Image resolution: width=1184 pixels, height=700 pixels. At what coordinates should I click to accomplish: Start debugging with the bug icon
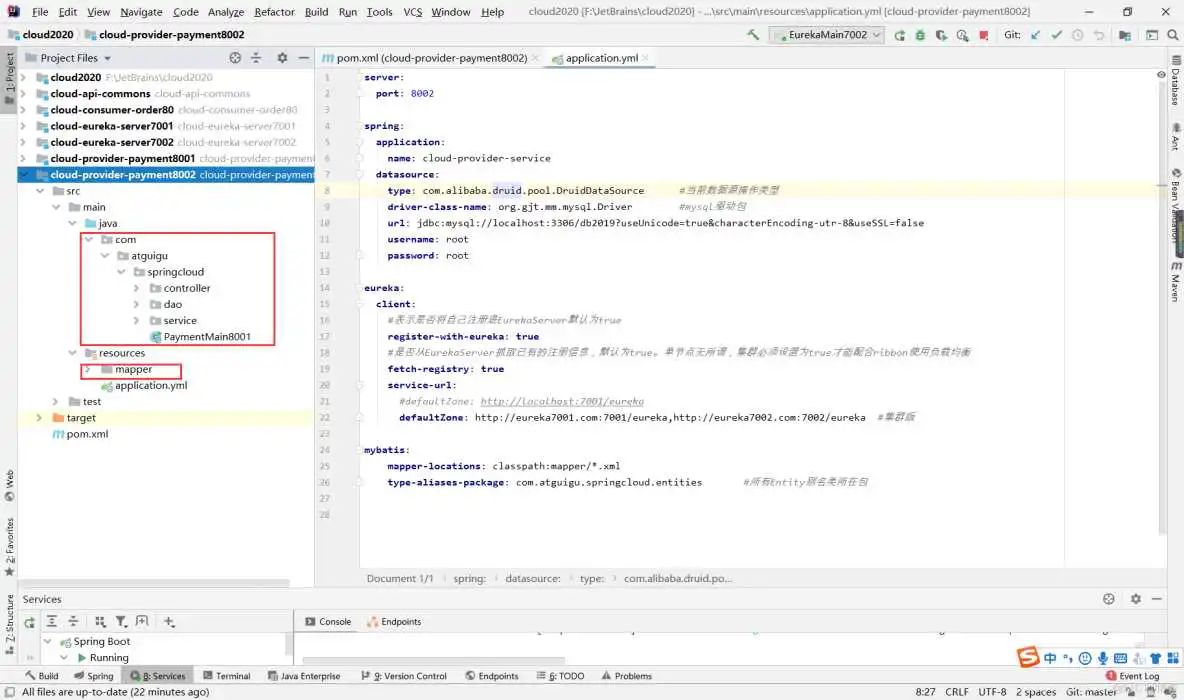tap(920, 34)
